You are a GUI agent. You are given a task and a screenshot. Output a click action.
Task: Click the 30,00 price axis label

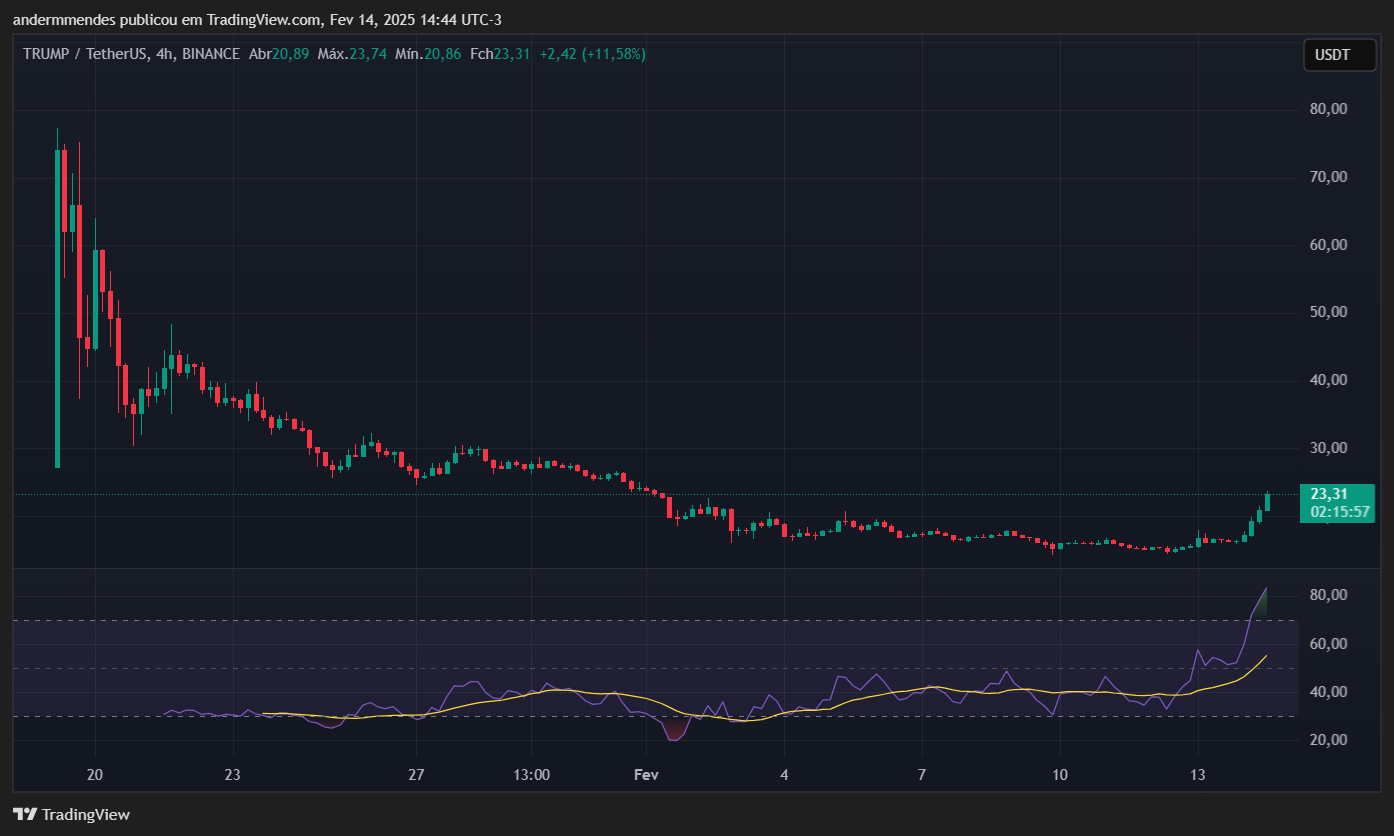pyautogui.click(x=1329, y=448)
